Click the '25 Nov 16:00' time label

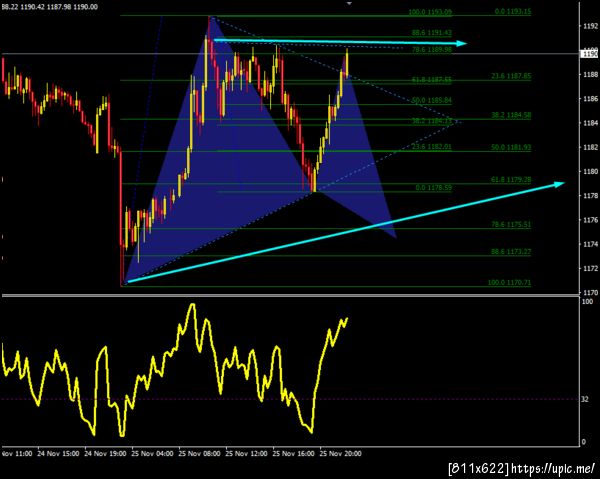[x=293, y=454]
